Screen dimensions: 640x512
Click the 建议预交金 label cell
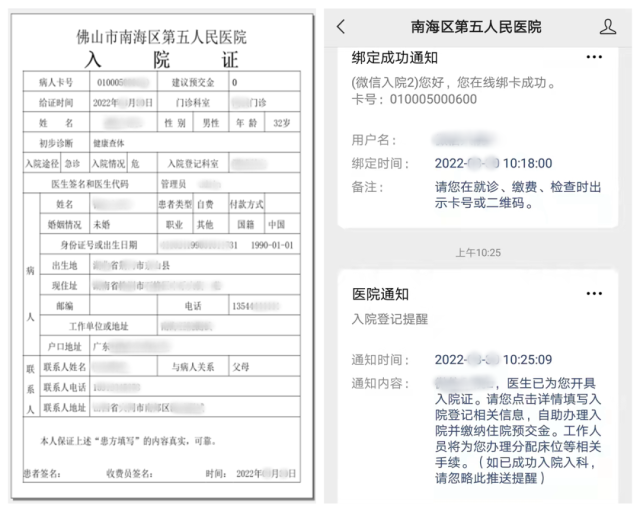193,82
